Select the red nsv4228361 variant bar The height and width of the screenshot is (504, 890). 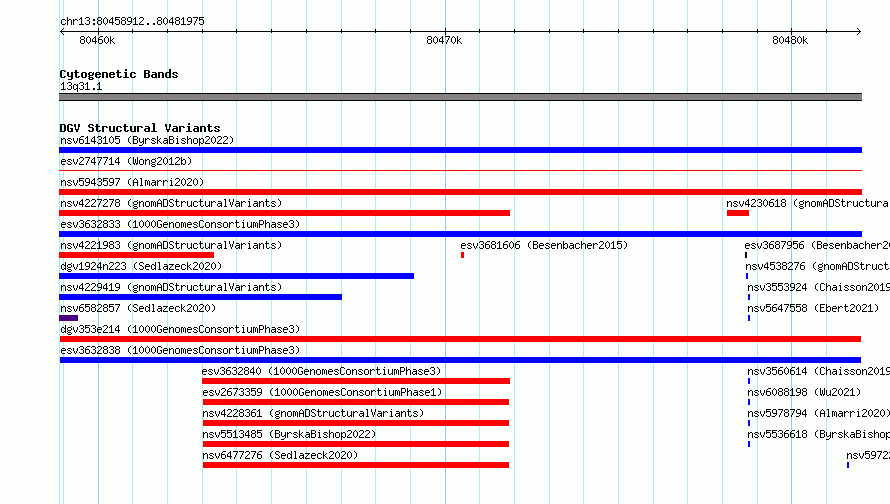356,423
